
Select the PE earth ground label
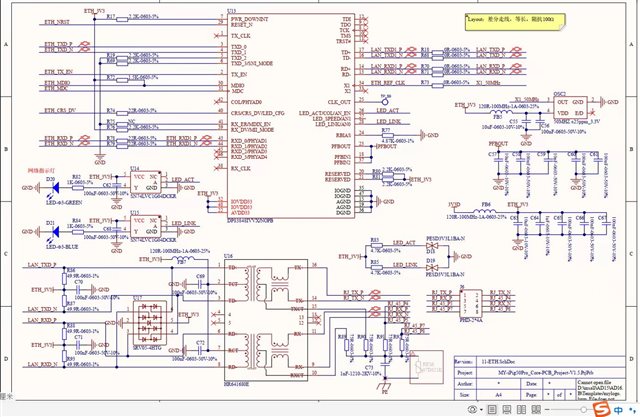(x=384, y=391)
